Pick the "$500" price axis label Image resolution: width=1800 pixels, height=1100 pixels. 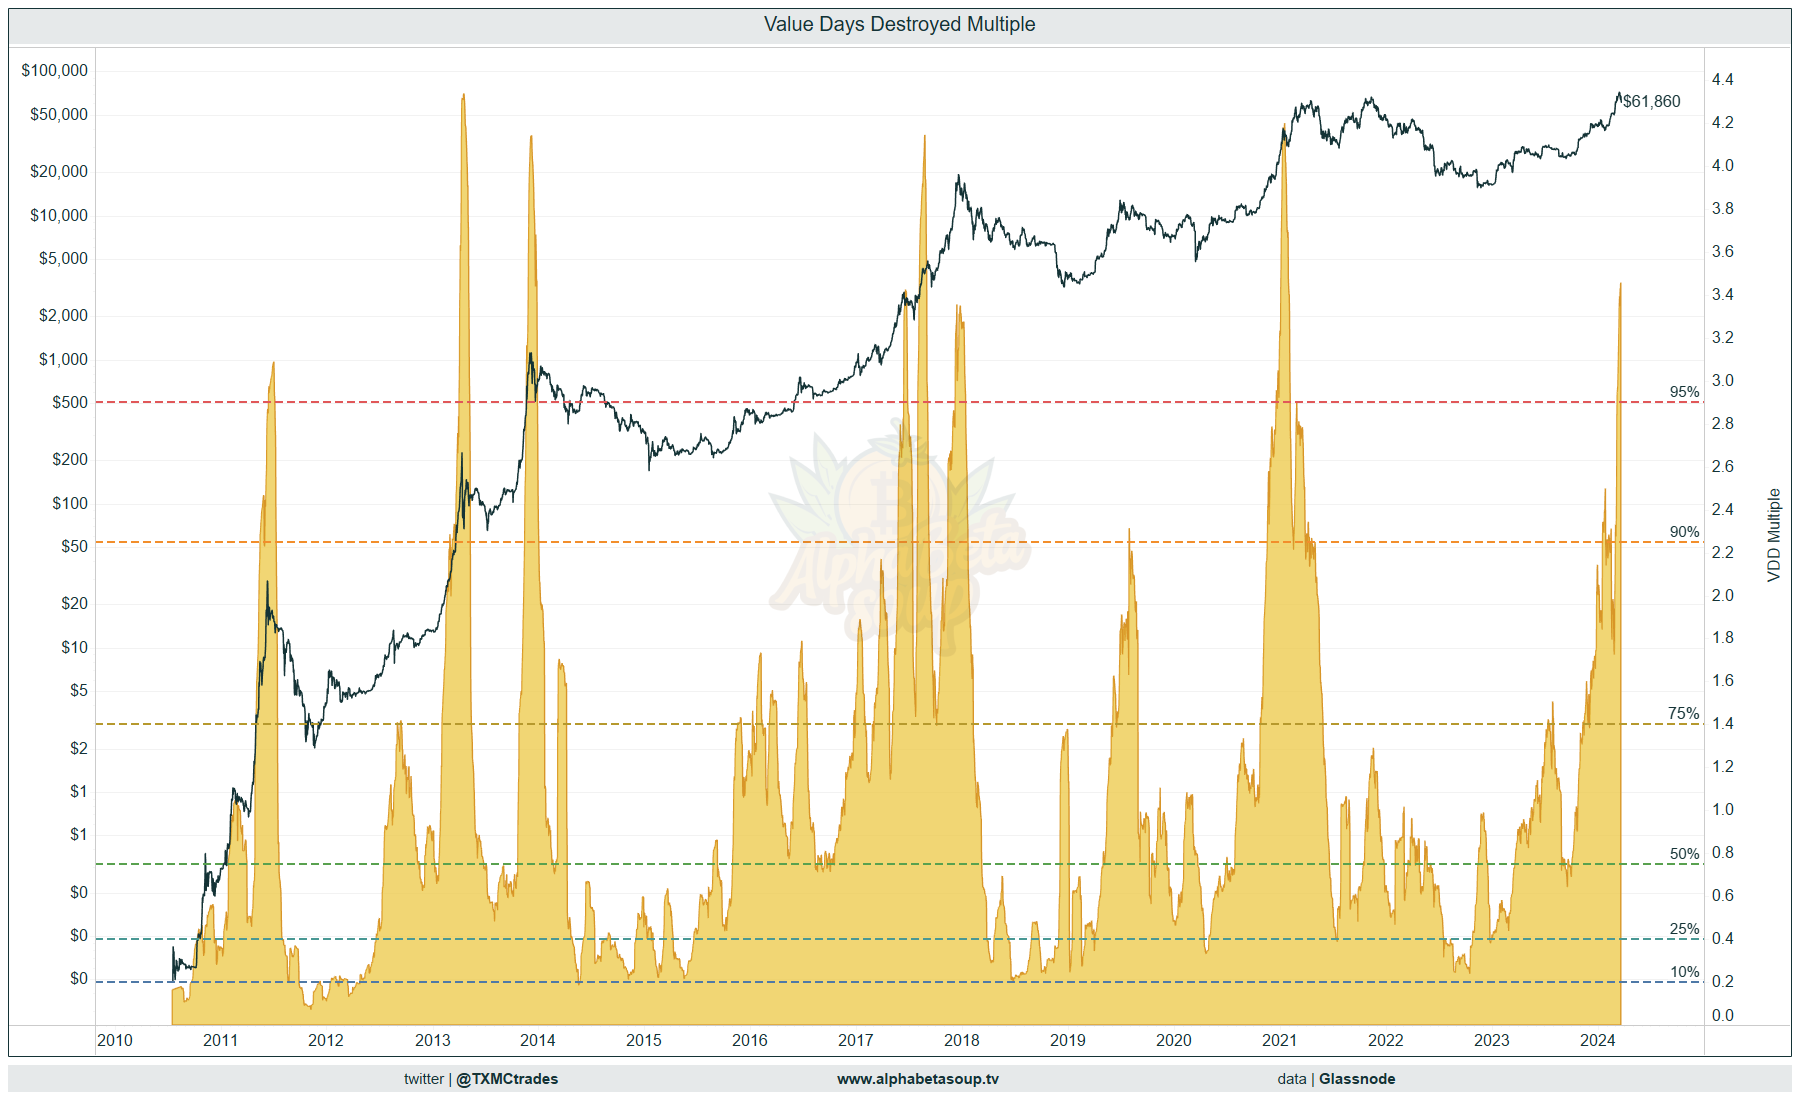70,402
